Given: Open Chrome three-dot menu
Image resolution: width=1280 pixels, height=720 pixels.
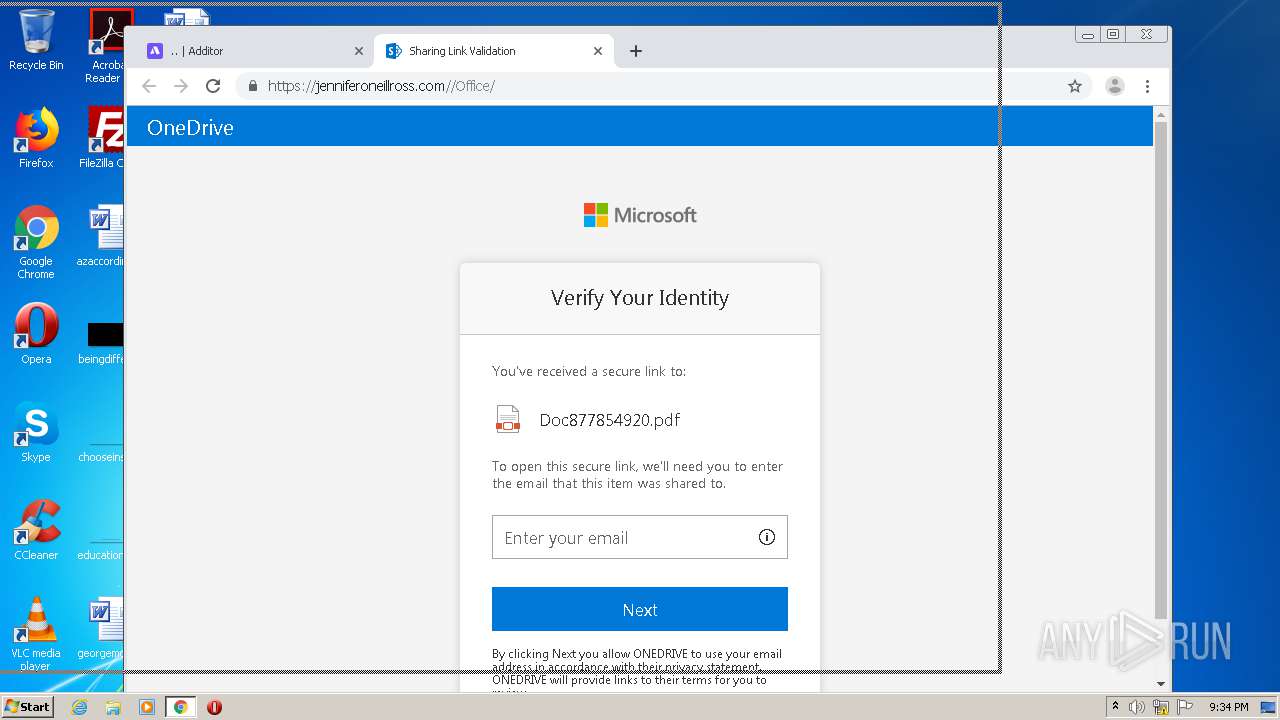Looking at the screenshot, I should (x=1148, y=86).
